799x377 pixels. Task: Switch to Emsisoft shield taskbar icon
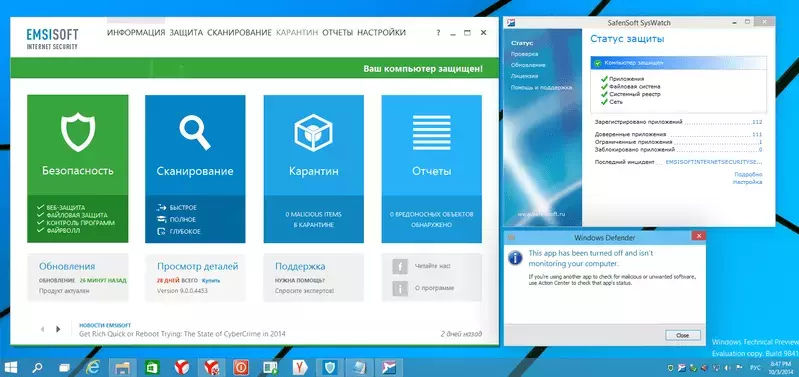click(329, 367)
